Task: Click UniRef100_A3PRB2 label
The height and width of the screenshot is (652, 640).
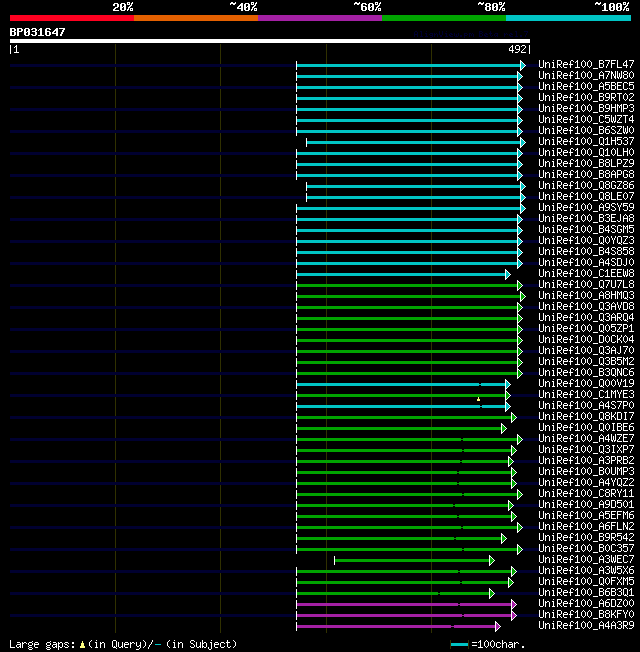Action: coord(586,461)
